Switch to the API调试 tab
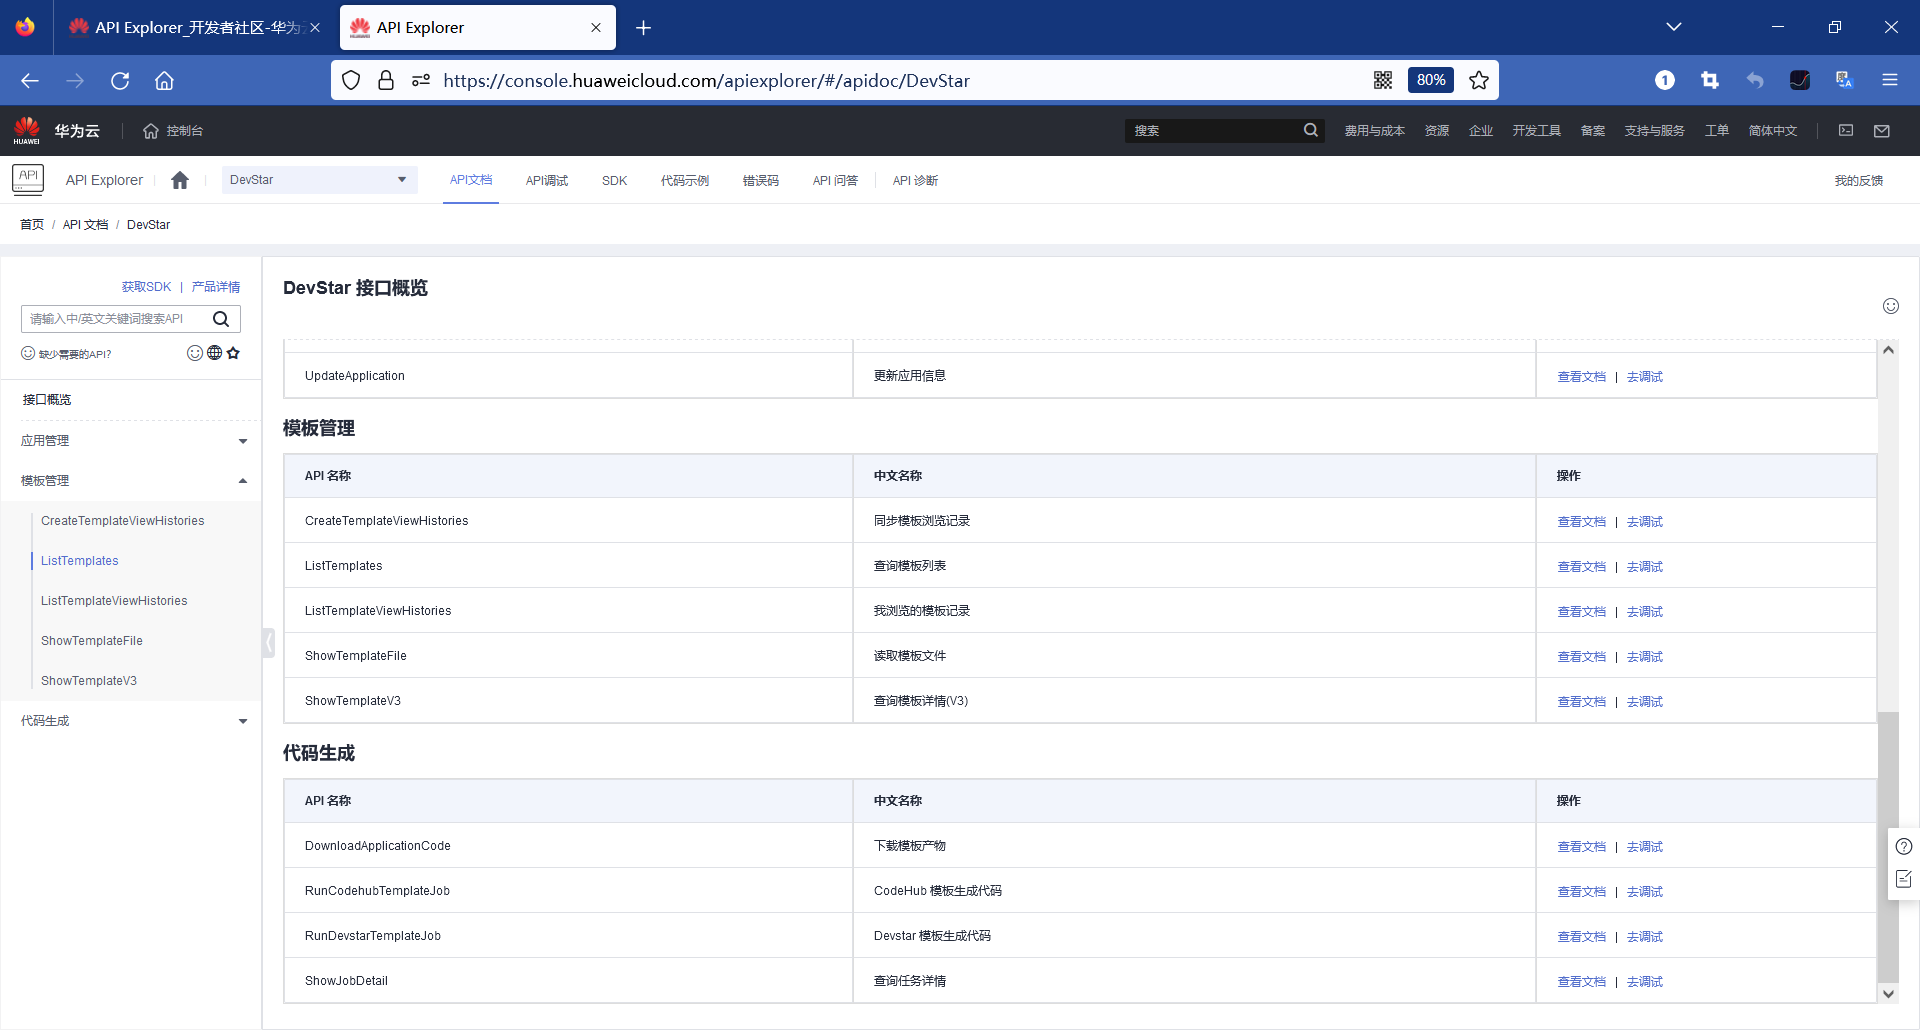 (x=547, y=181)
